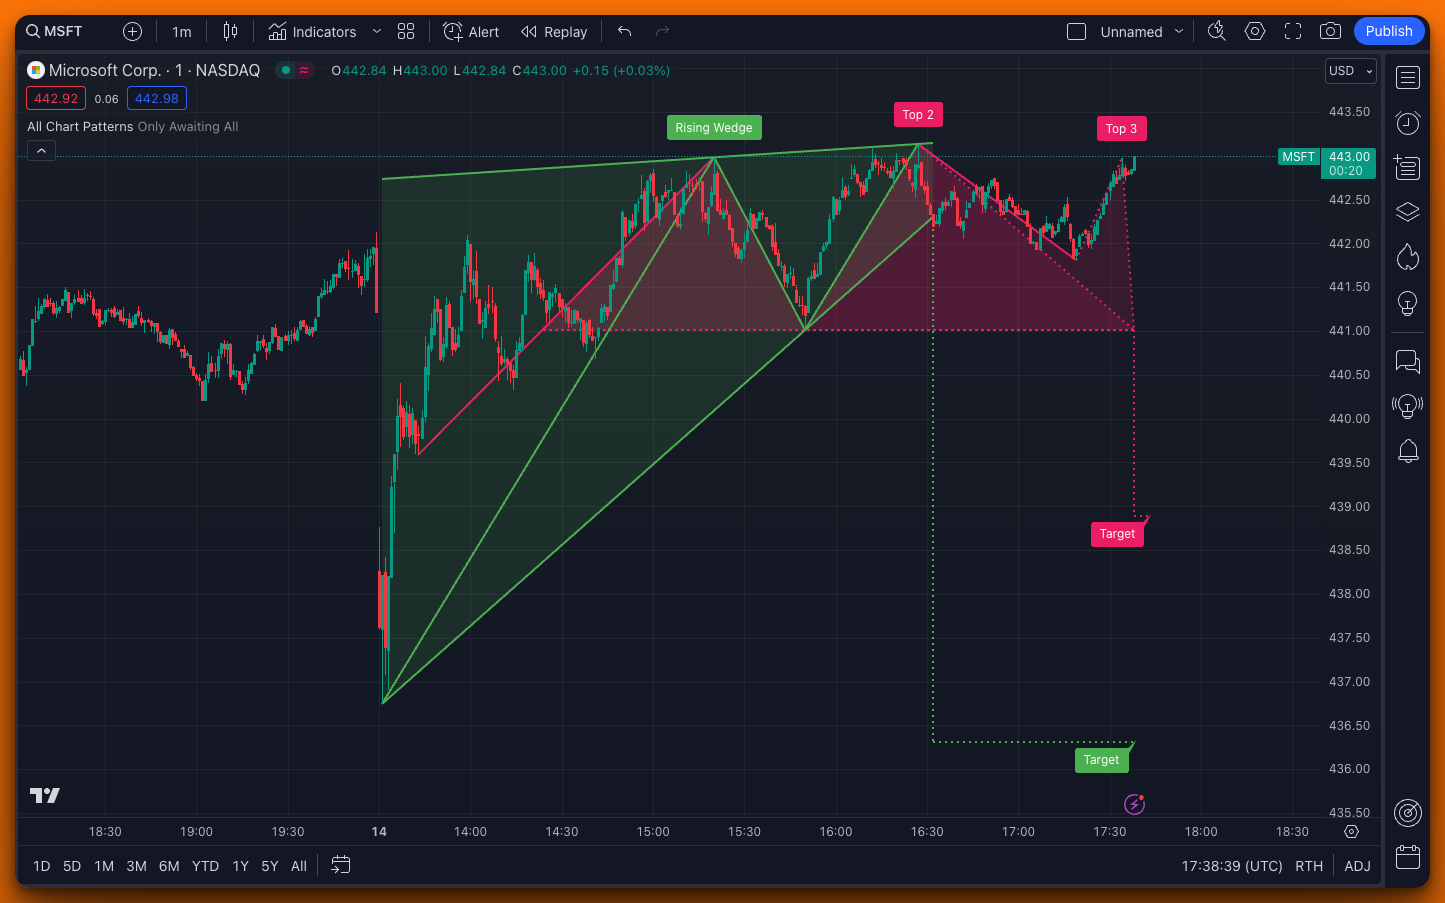The image size is (1445, 903).
Task: Open the chats speech bubbles icon
Action: pos(1408,361)
